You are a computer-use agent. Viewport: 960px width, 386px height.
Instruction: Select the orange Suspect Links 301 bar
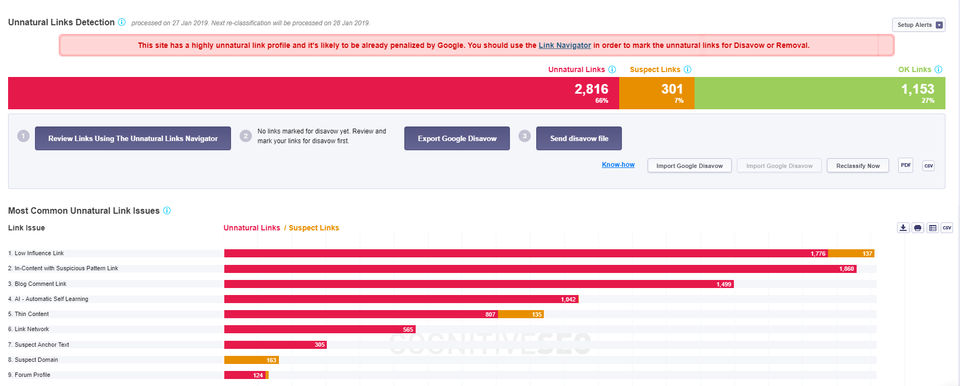[657, 93]
